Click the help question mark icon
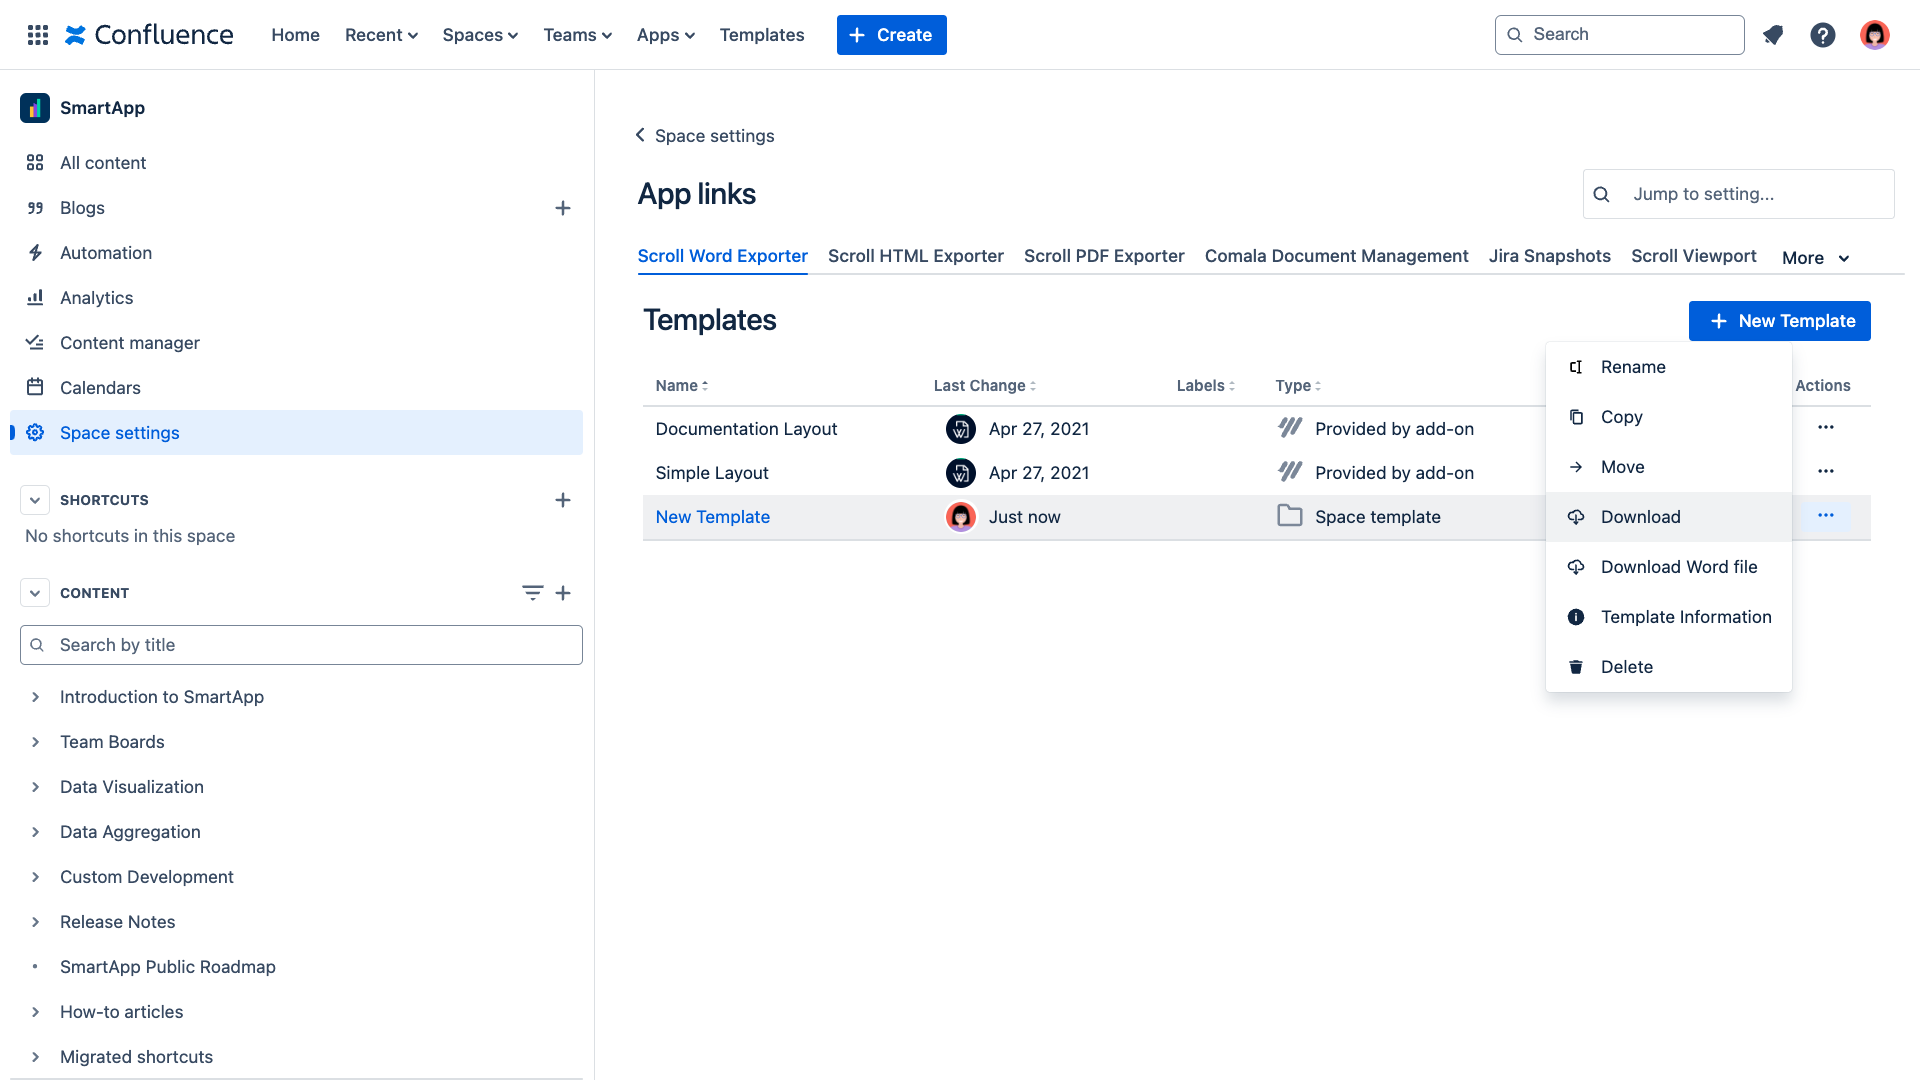Image resolution: width=1920 pixels, height=1080 pixels. (x=1822, y=35)
